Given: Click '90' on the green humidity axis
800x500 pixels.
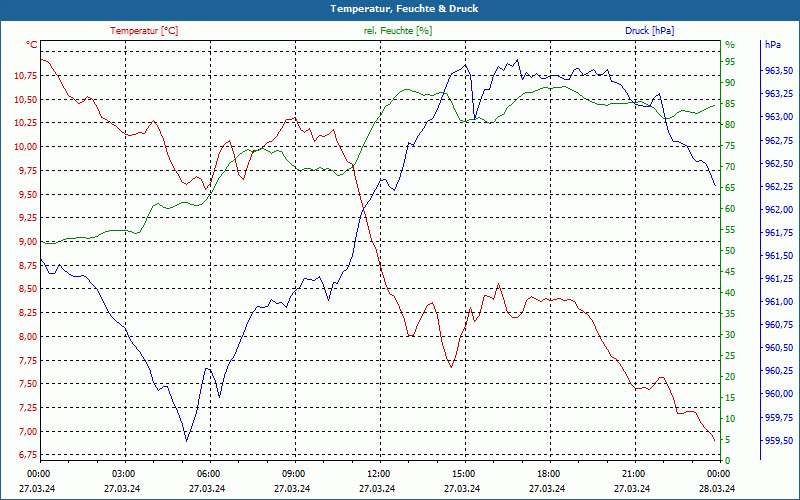Looking at the screenshot, I should click(730, 83).
